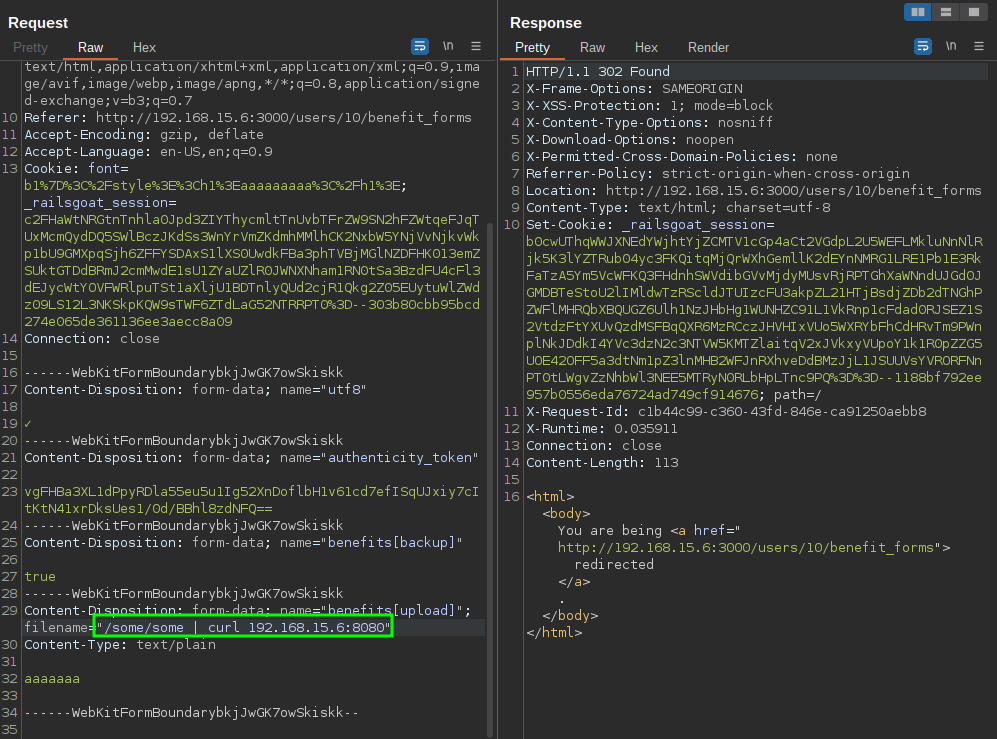997x739 pixels.
Task: Click the Referer header line in request
Action: click(x=247, y=117)
